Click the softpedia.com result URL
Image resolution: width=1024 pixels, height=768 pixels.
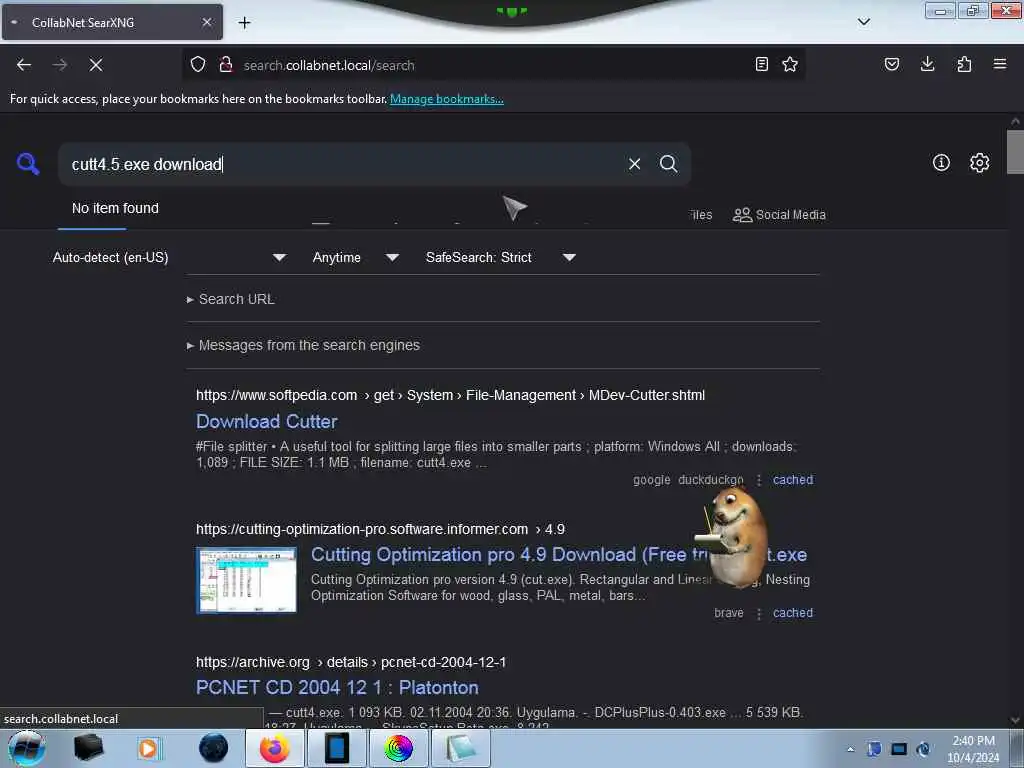450,395
